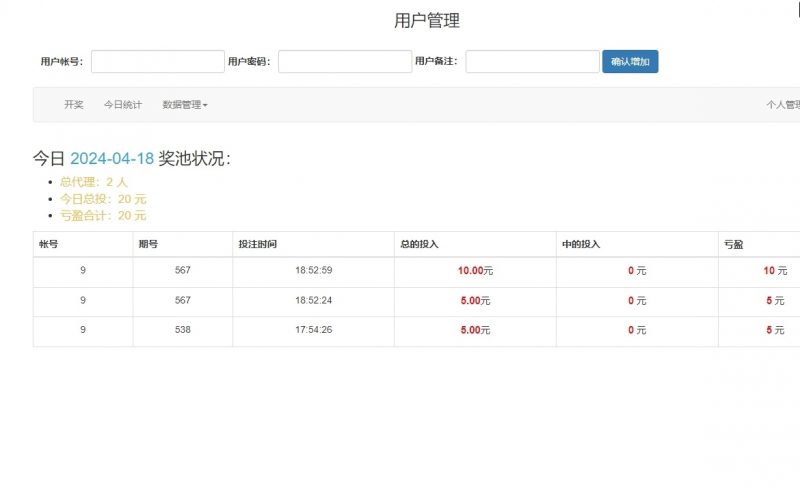Click the 用户帐号 input field
This screenshot has height=488, width=800.
(158, 62)
